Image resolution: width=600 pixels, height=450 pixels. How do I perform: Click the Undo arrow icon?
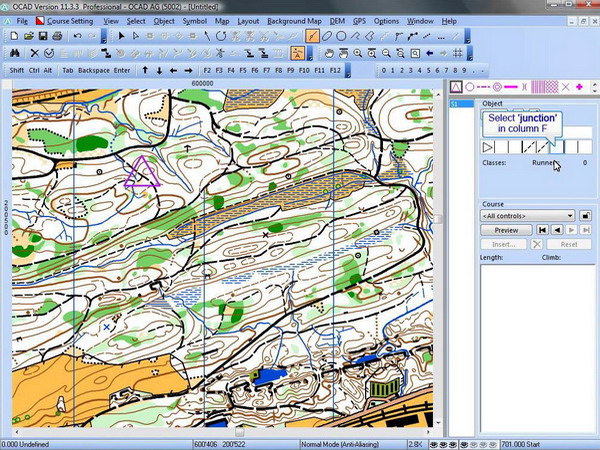tap(78, 36)
